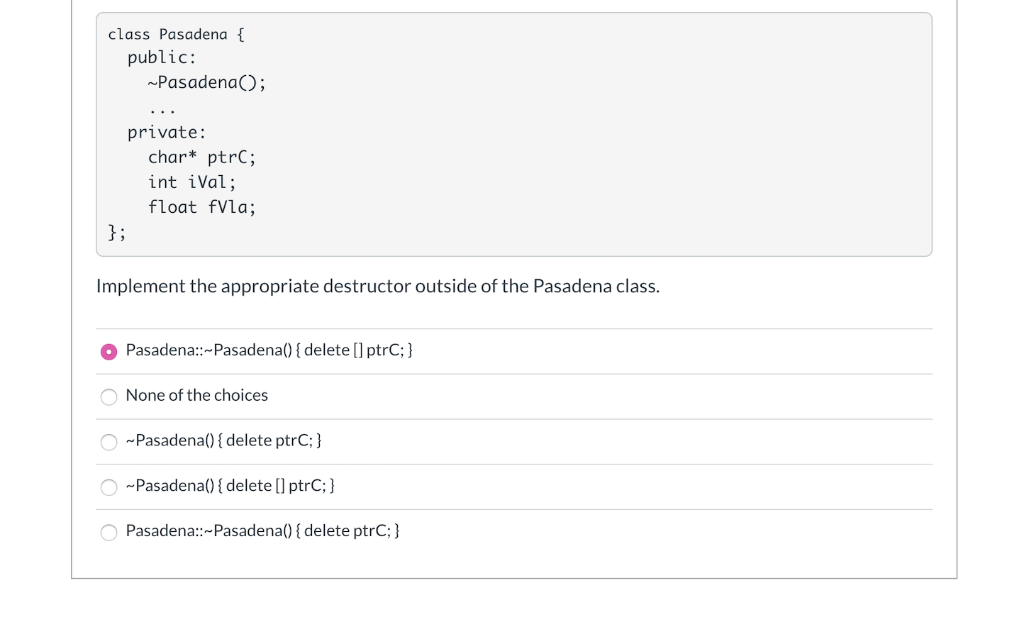Viewport: 1024px width, 617px height.
Task: Select radio circle for 'Pasadena::~Pasadena() { delete ptrC; }'
Action: point(109,532)
